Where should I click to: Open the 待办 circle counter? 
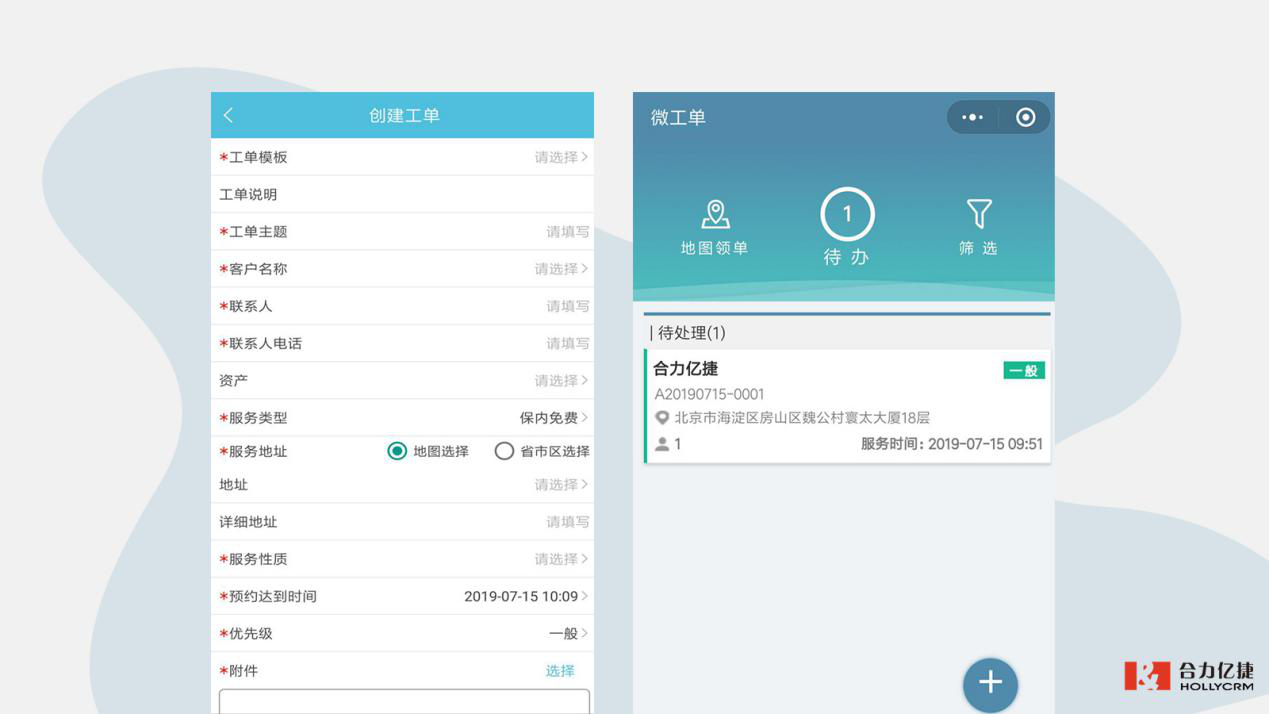pyautogui.click(x=847, y=214)
